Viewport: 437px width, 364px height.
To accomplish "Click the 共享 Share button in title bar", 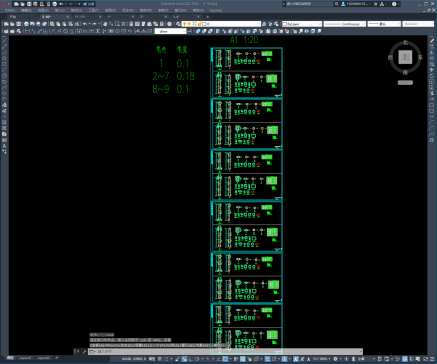I will tap(89, 4).
